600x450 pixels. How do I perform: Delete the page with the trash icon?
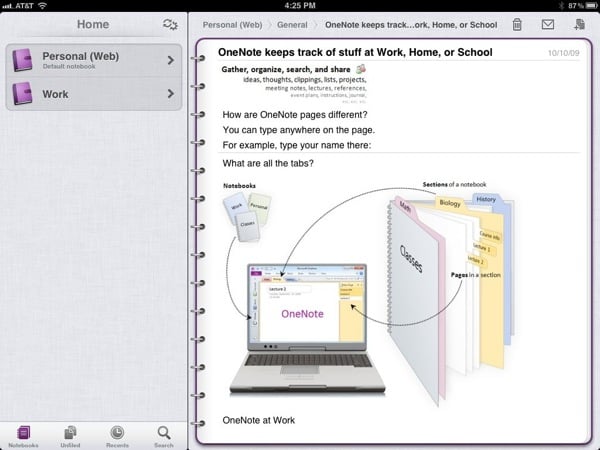click(517, 24)
